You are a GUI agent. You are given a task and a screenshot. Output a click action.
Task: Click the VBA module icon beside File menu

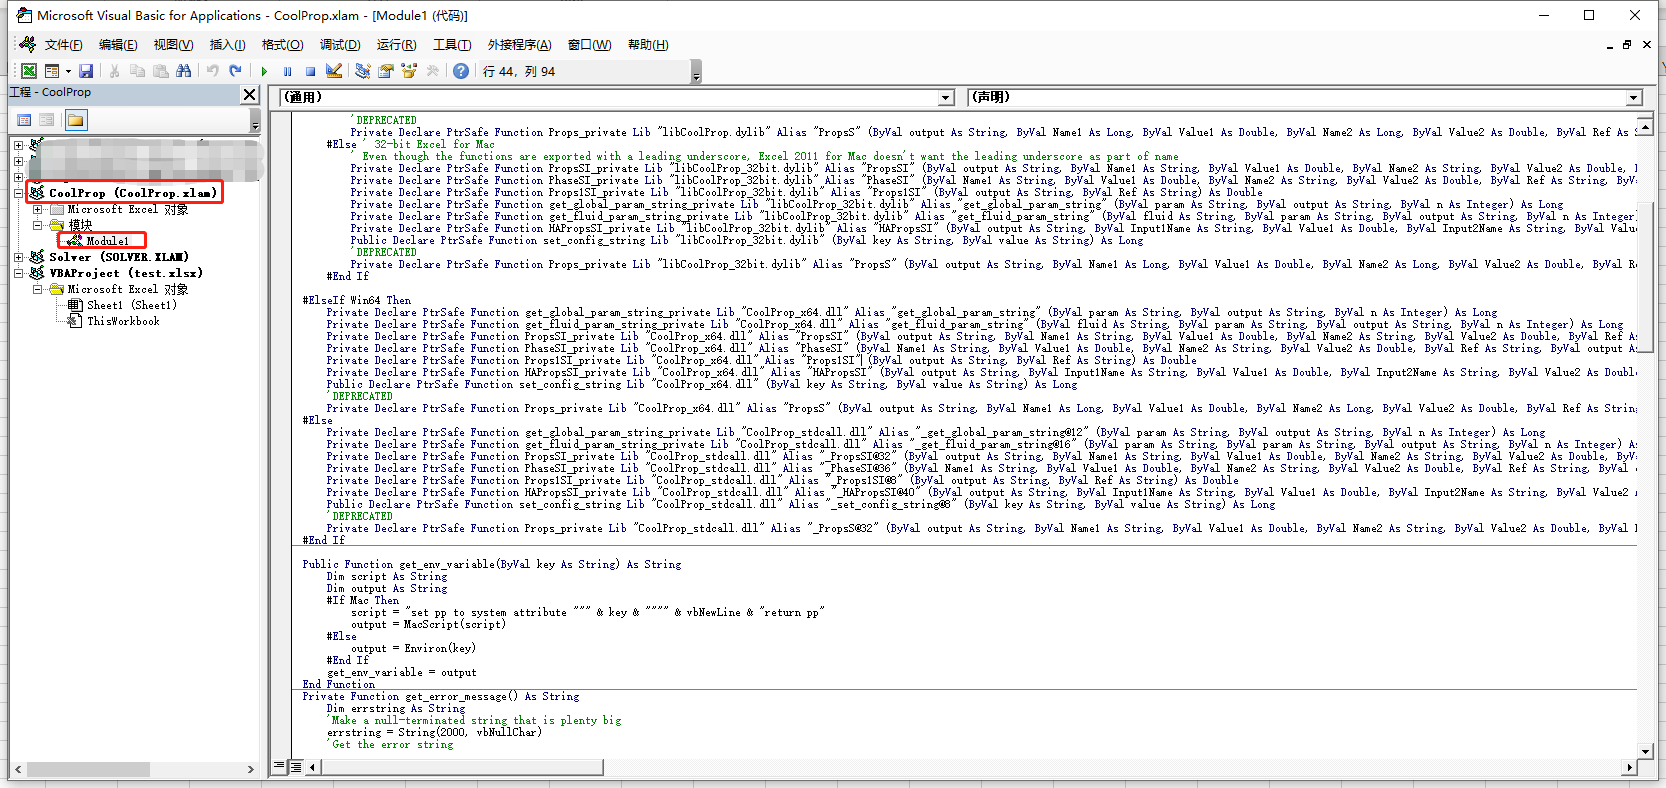click(27, 44)
